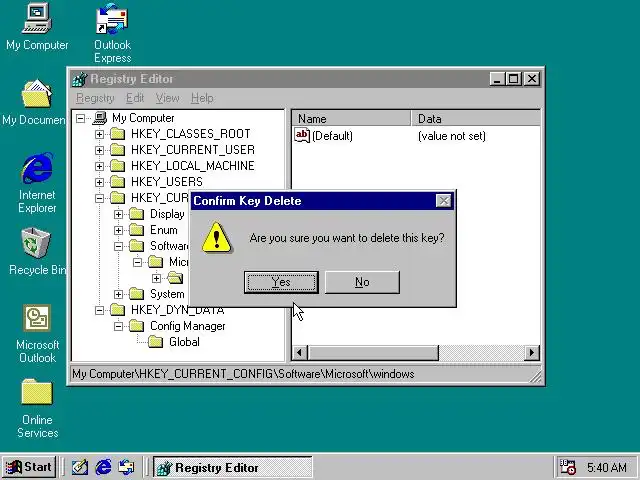Expand the Display key

point(118,214)
